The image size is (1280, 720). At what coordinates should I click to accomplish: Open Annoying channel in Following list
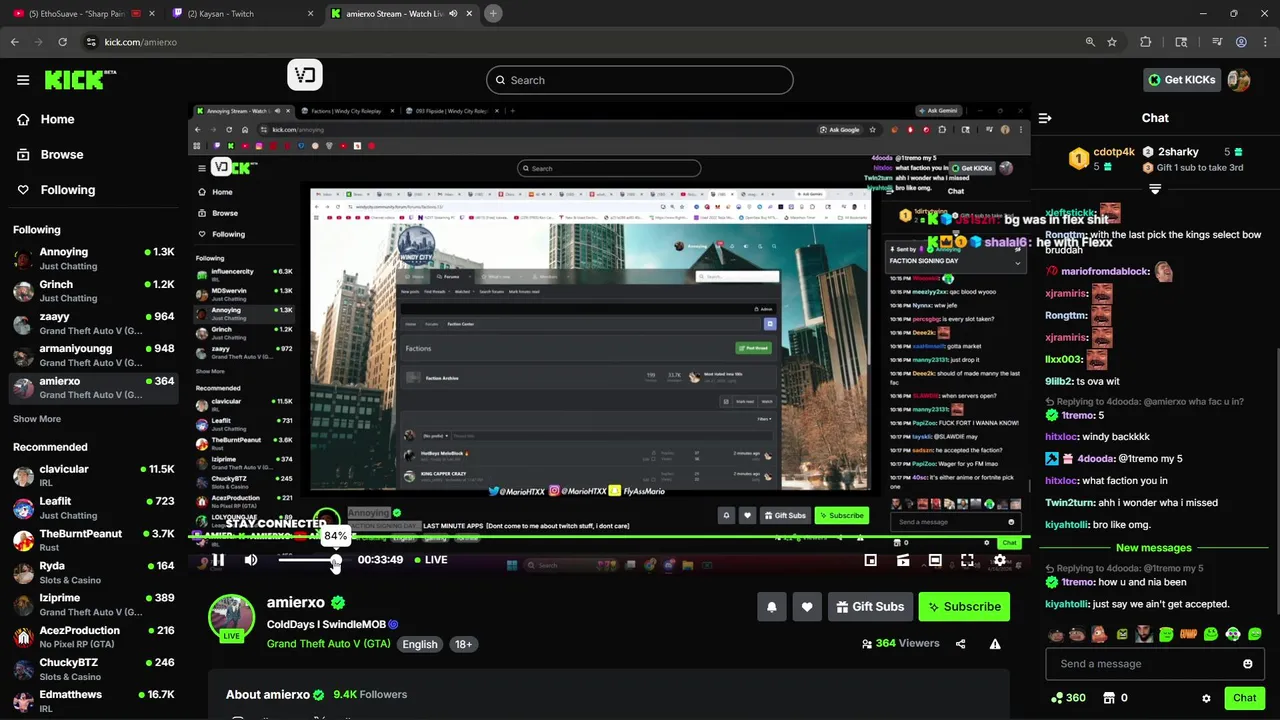[93, 258]
